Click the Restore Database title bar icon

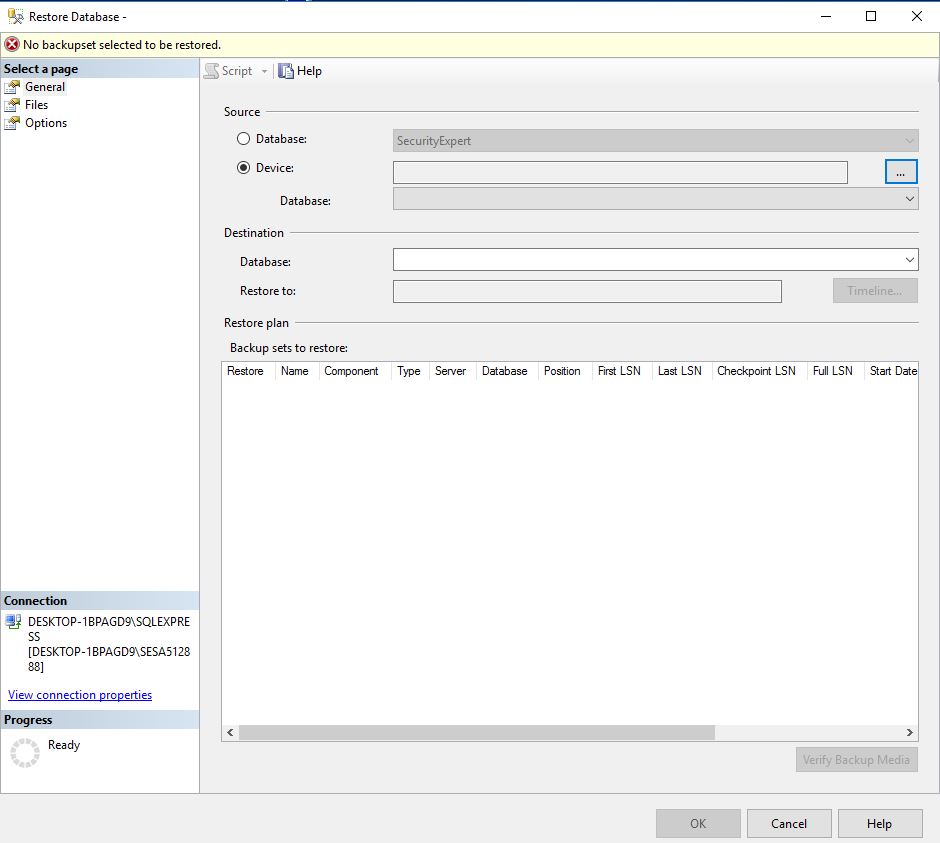coord(16,16)
